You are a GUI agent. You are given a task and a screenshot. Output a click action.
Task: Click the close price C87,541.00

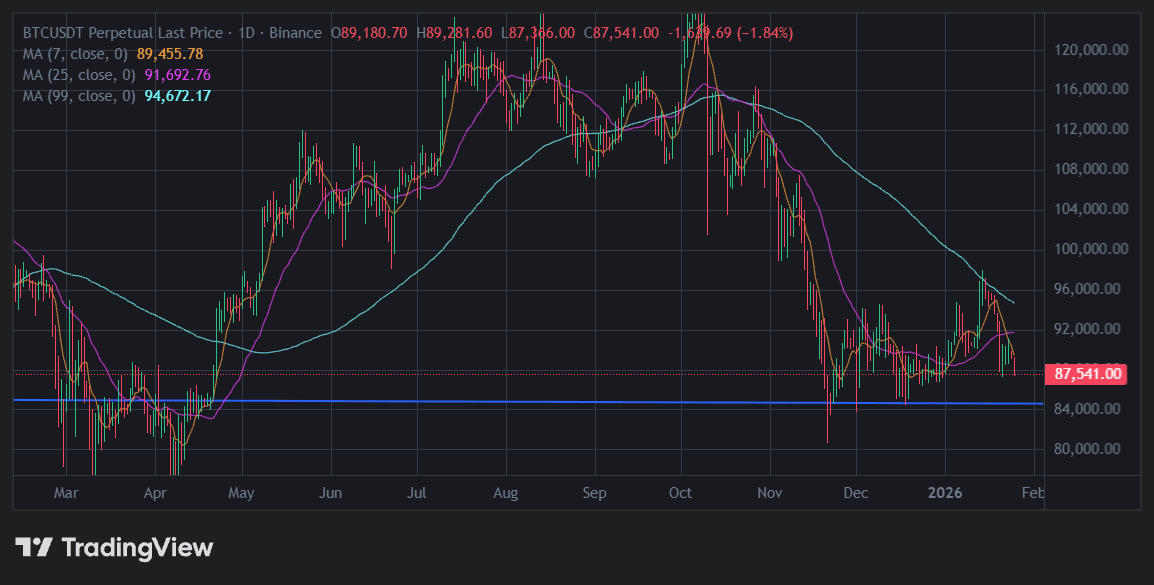tap(621, 33)
